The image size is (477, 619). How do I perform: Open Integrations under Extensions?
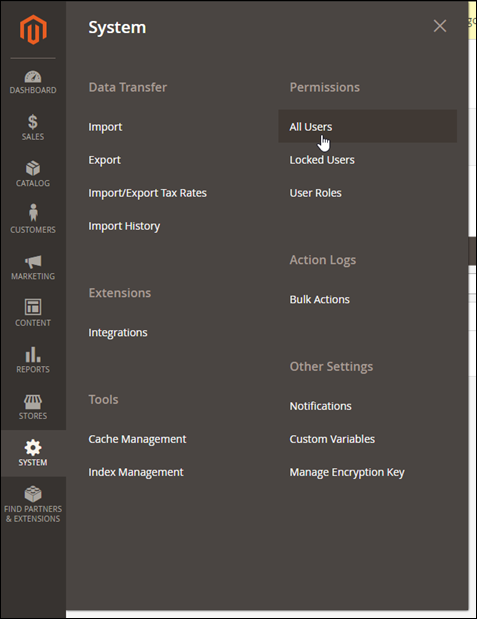(118, 333)
